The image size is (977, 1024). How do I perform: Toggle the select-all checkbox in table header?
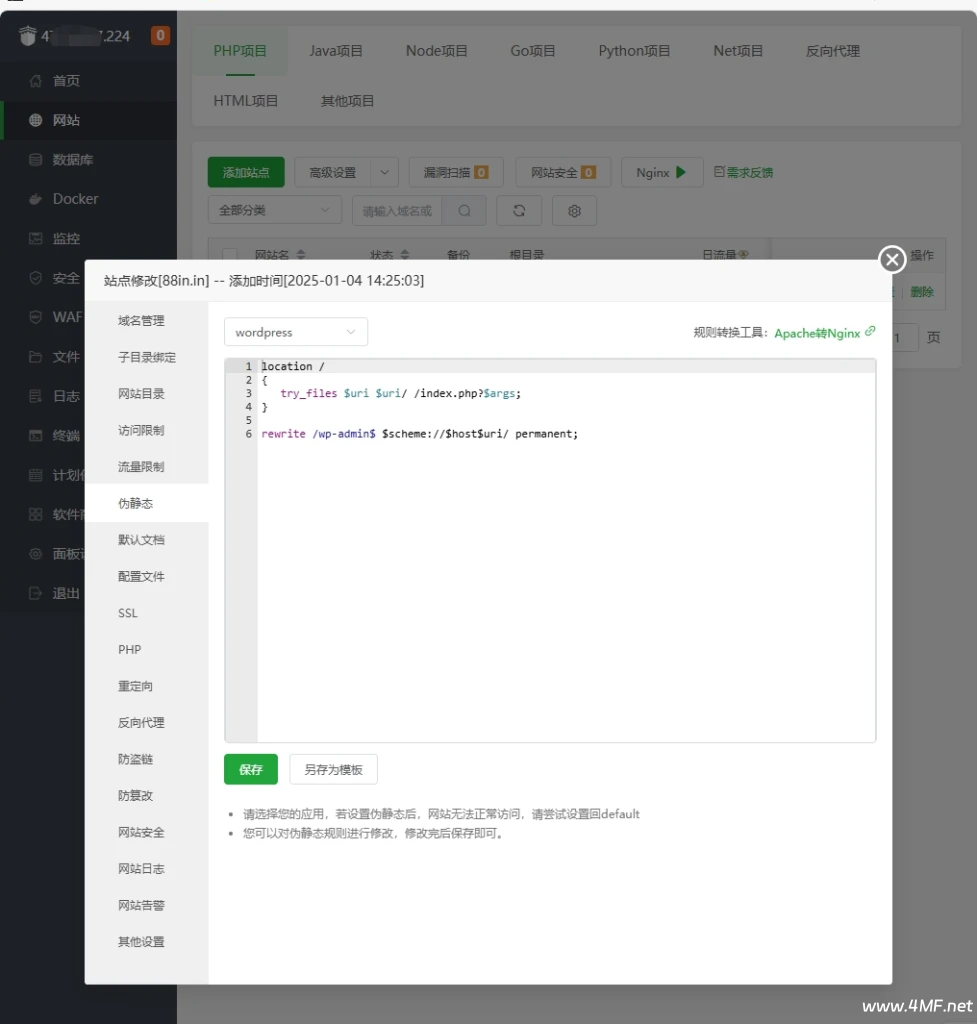230,255
